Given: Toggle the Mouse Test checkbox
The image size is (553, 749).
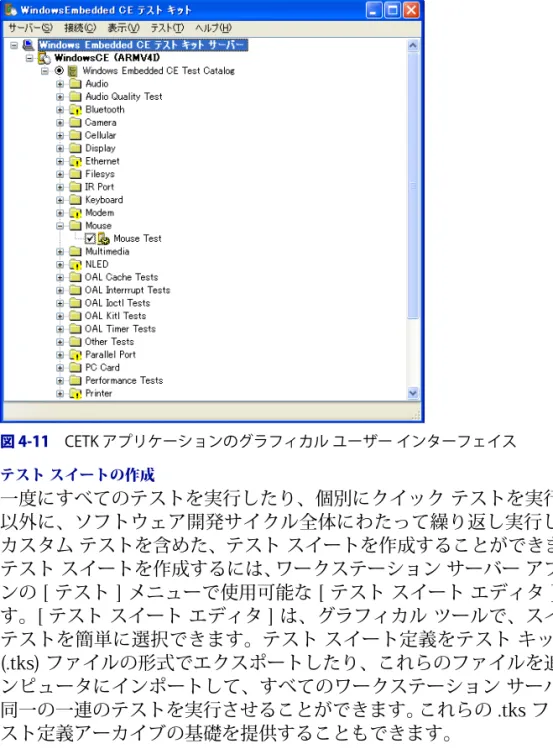Looking at the screenshot, I should [x=90, y=238].
